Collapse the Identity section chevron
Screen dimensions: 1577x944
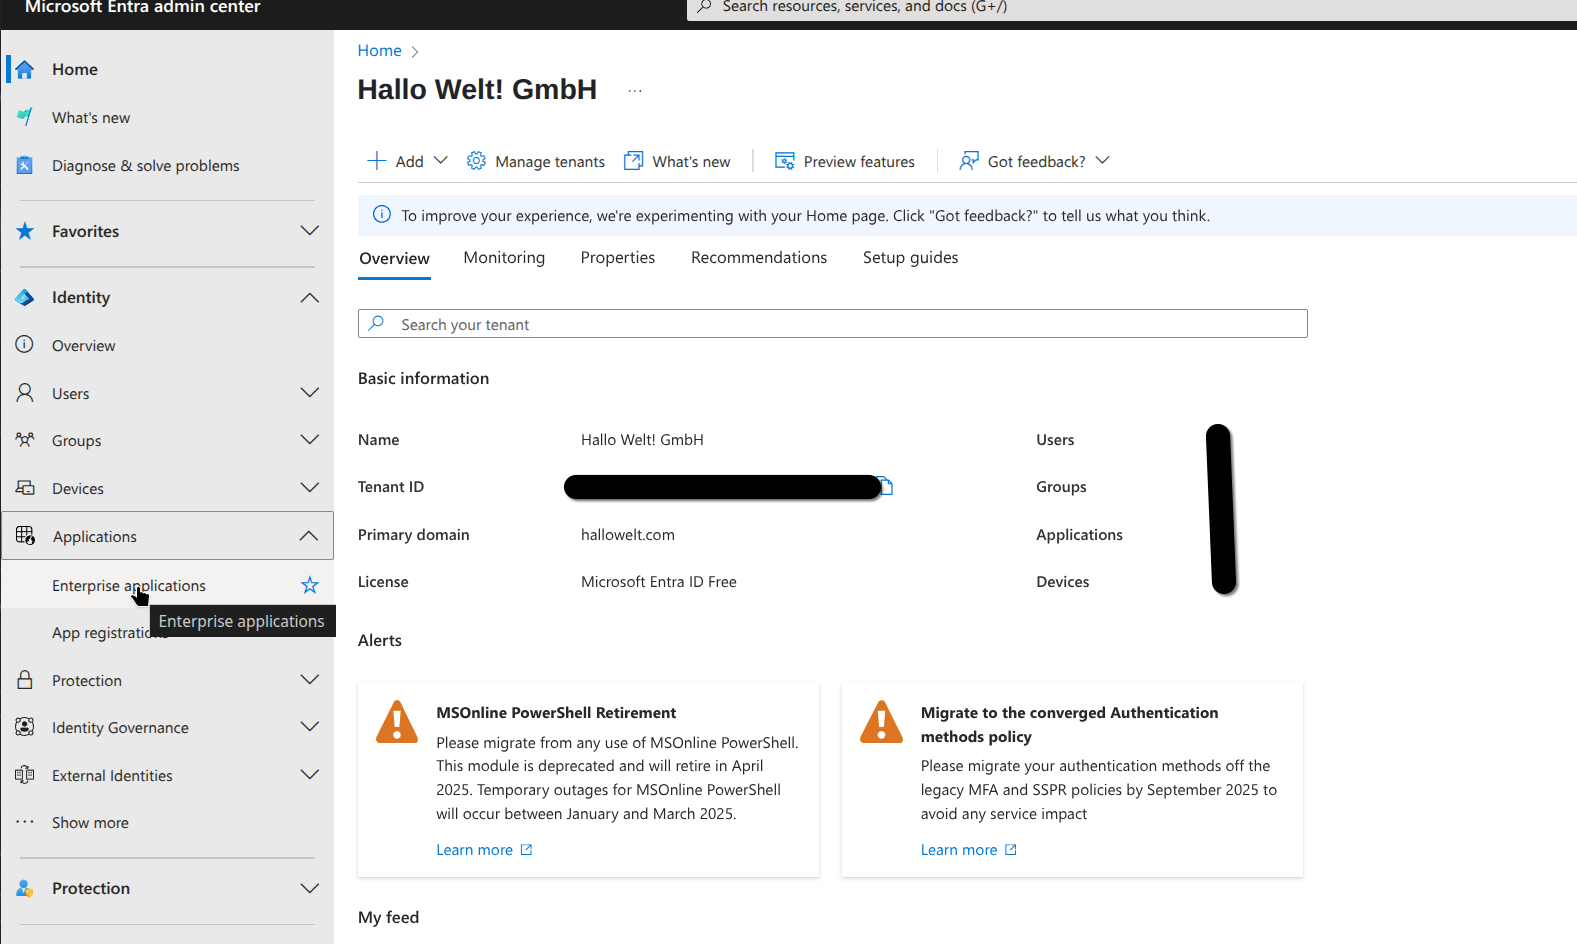point(310,298)
